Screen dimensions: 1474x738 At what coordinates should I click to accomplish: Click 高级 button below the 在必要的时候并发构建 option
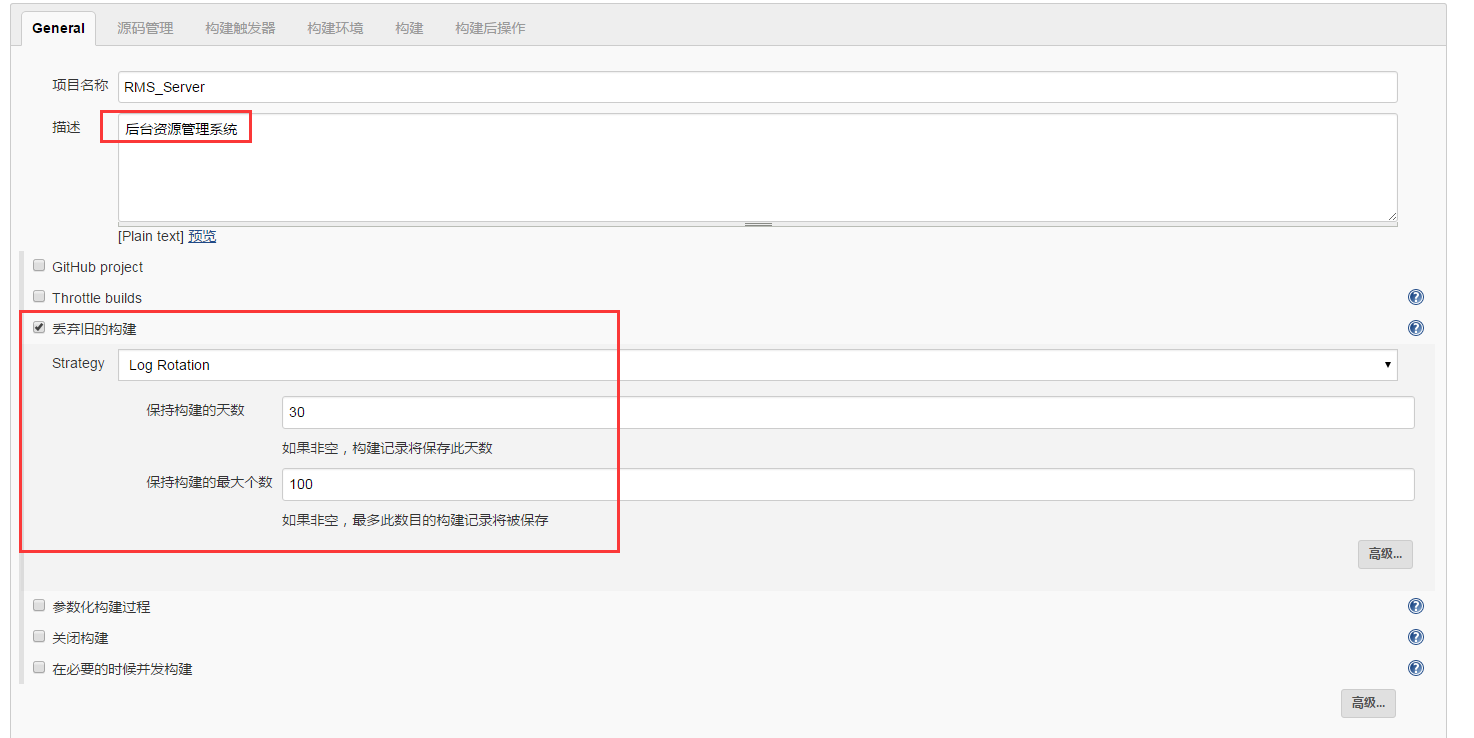click(x=1368, y=703)
